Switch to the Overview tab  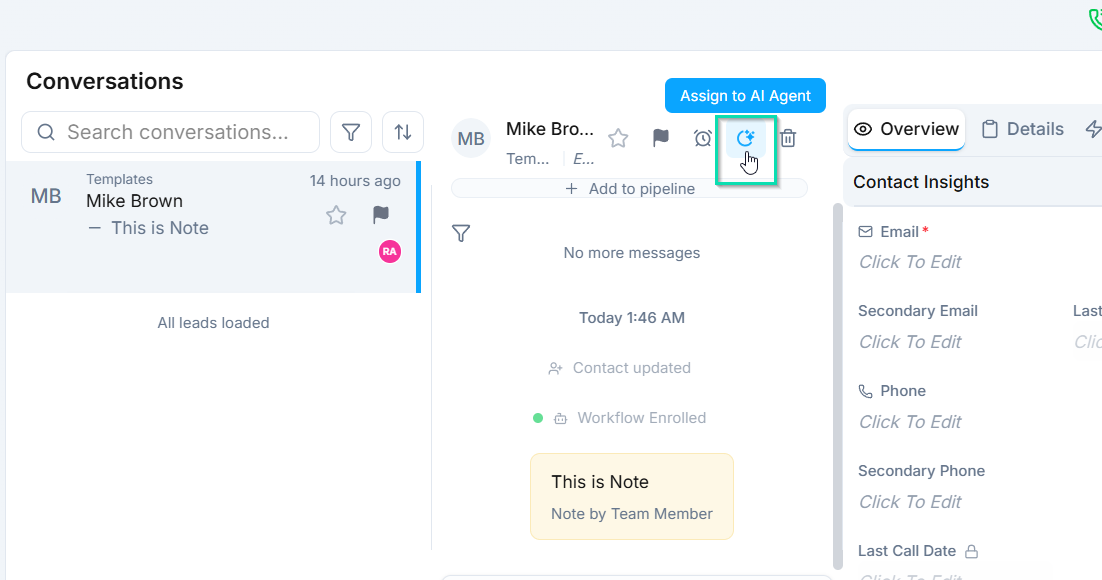click(907, 129)
